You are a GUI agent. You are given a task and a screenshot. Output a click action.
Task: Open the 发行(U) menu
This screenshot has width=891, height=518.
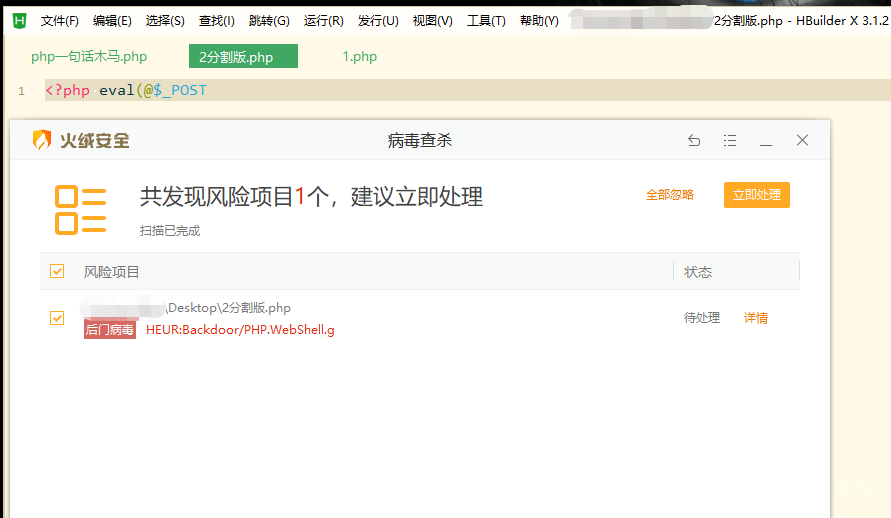pyautogui.click(x=378, y=21)
